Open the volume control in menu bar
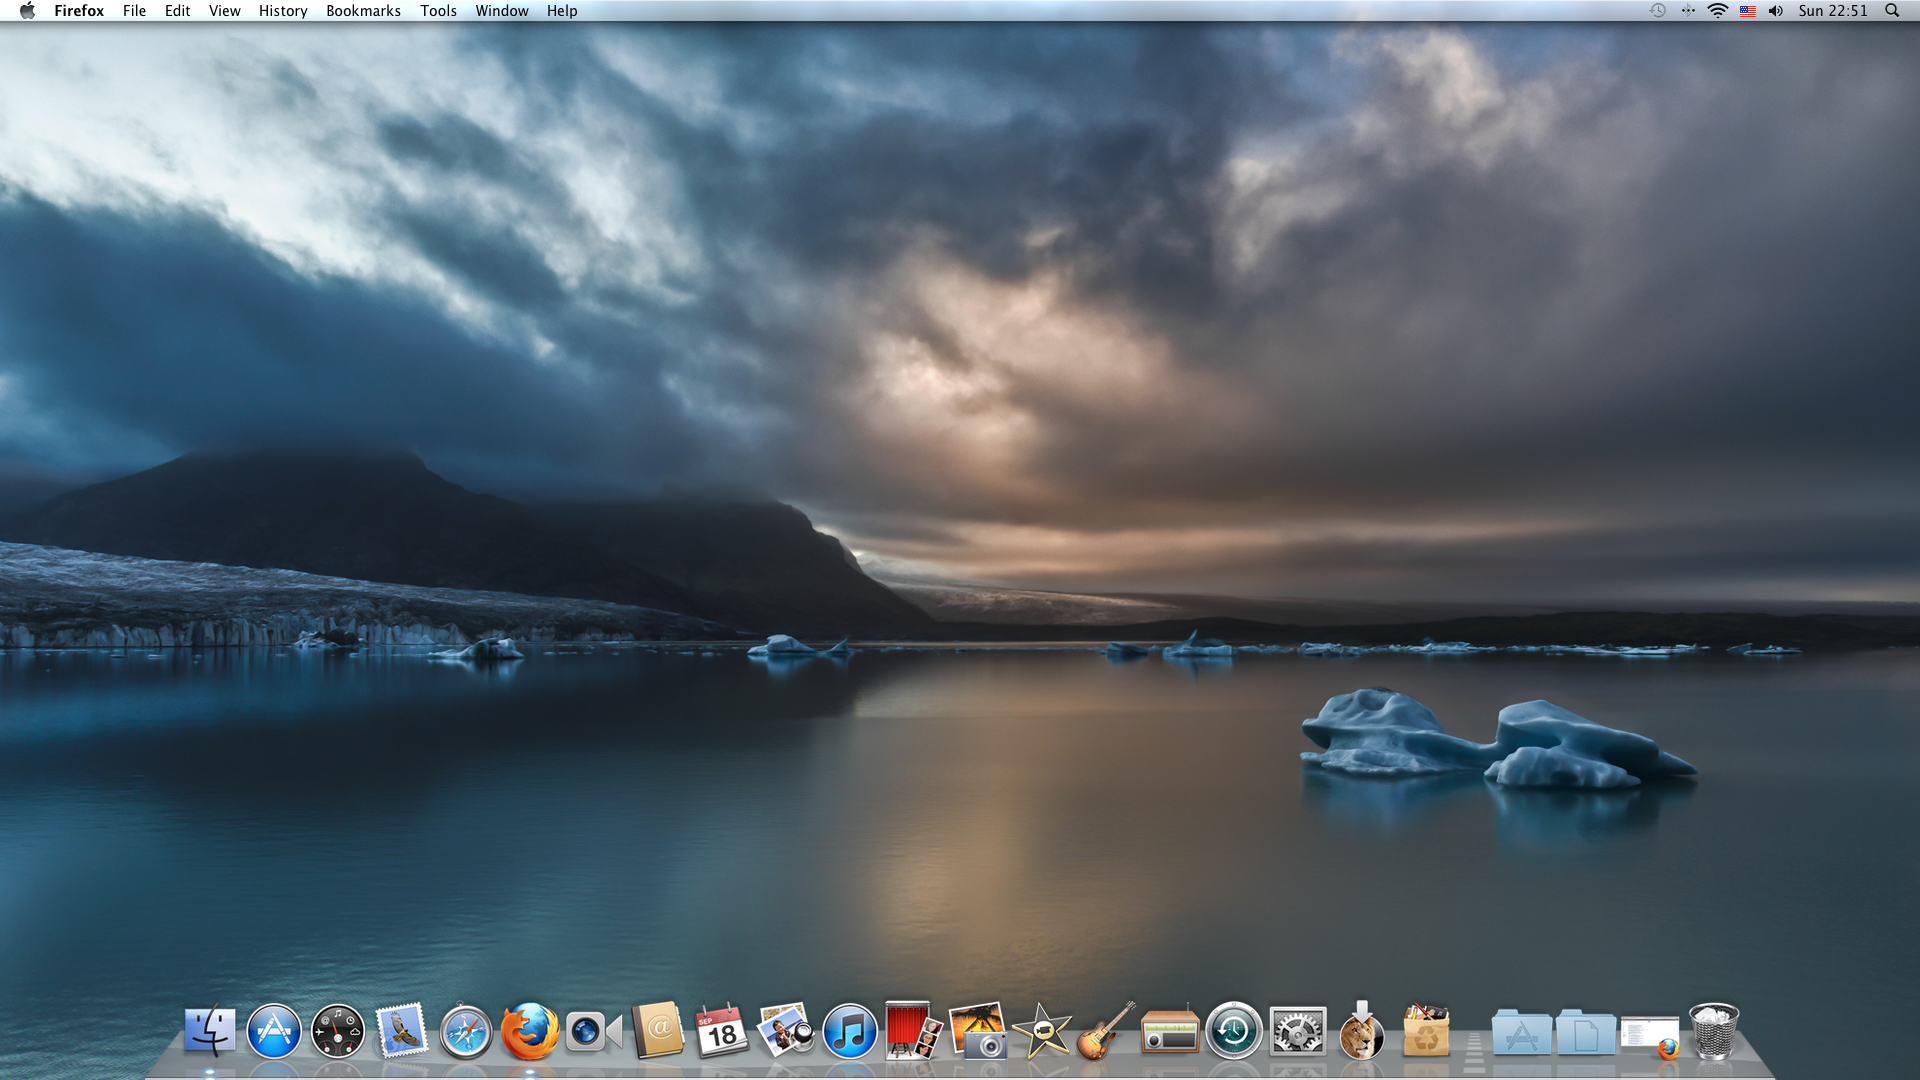Image resolution: width=1920 pixels, height=1080 pixels. click(1776, 11)
